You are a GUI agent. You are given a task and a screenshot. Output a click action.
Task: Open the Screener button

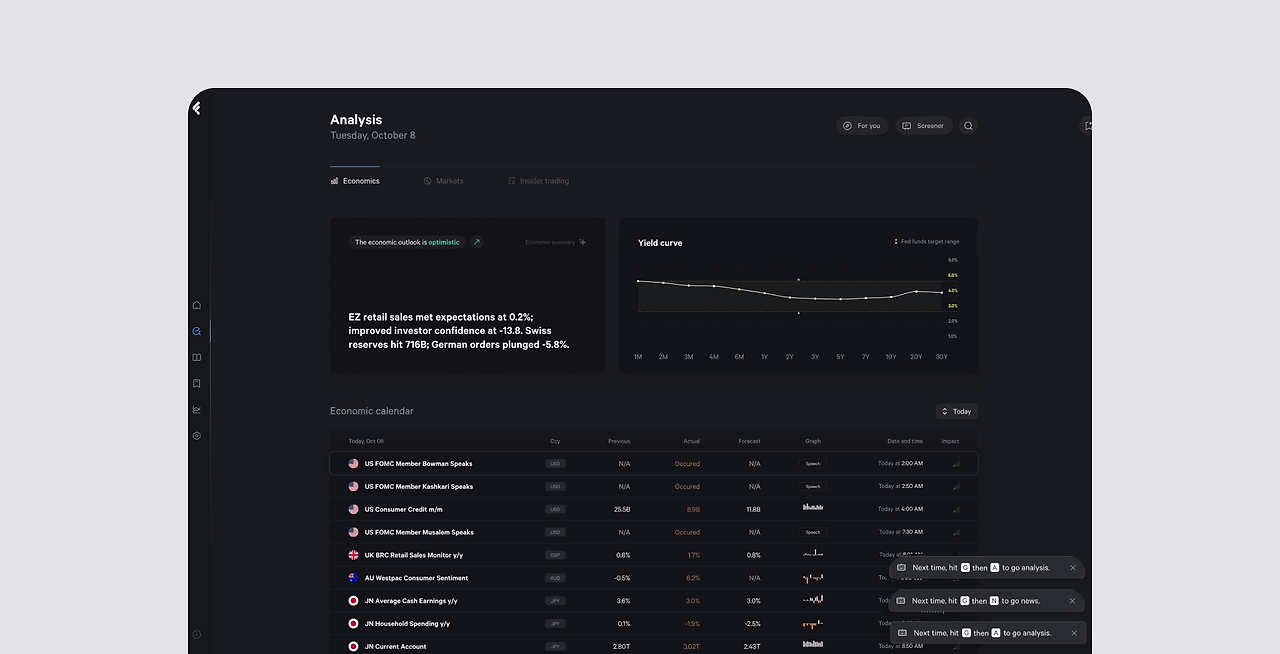923,126
